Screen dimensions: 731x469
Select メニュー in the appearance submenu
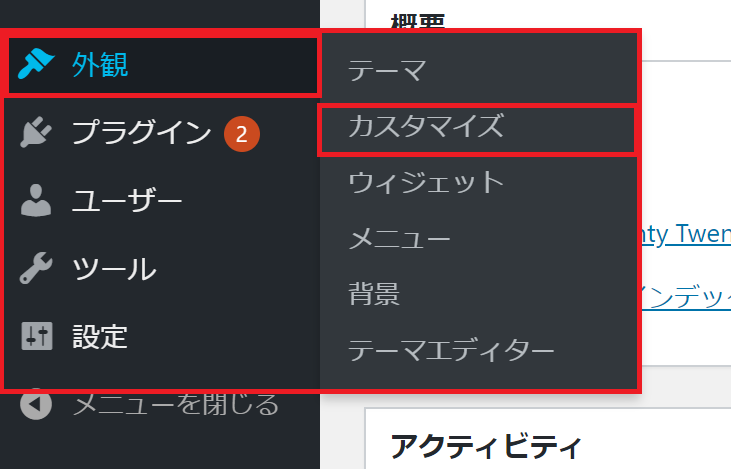478,238
